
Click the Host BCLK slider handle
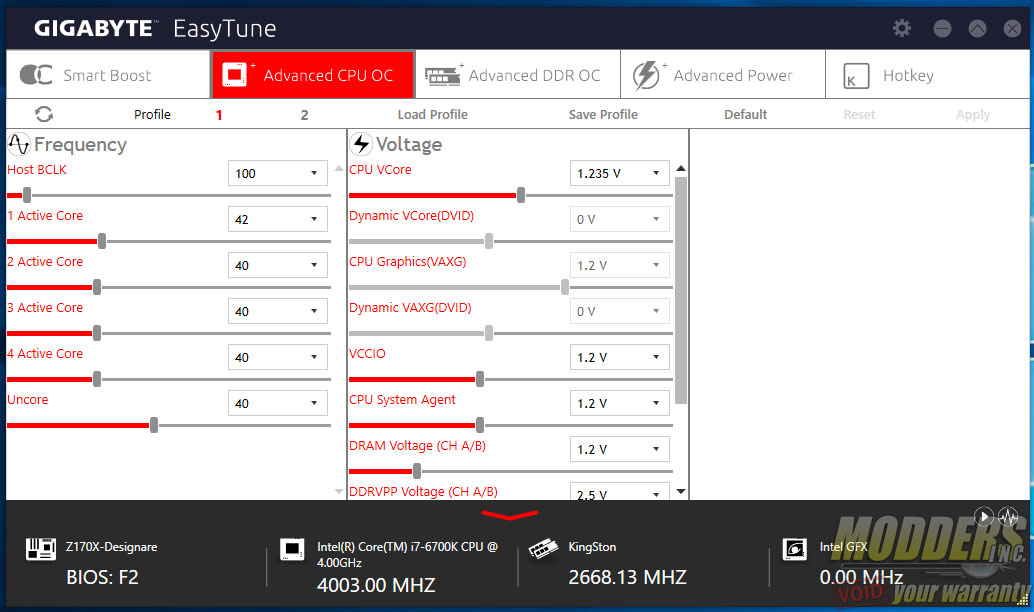tap(27, 195)
